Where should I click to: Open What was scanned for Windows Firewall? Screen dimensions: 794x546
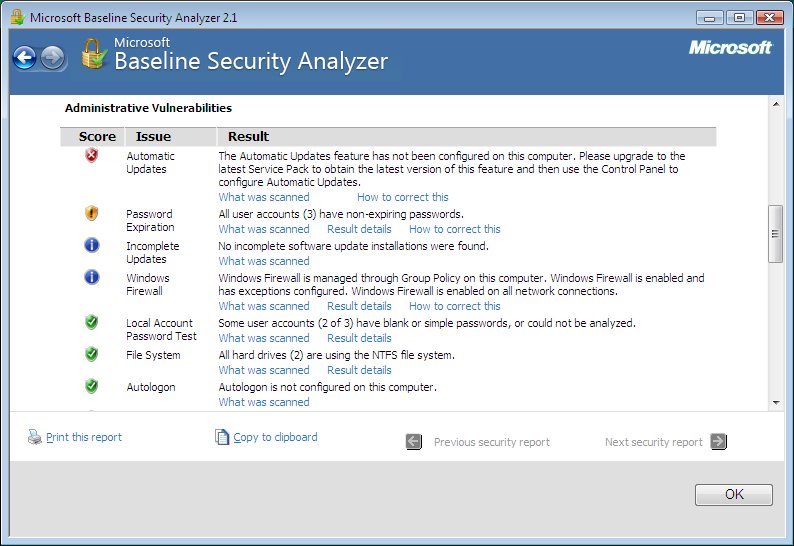264,306
